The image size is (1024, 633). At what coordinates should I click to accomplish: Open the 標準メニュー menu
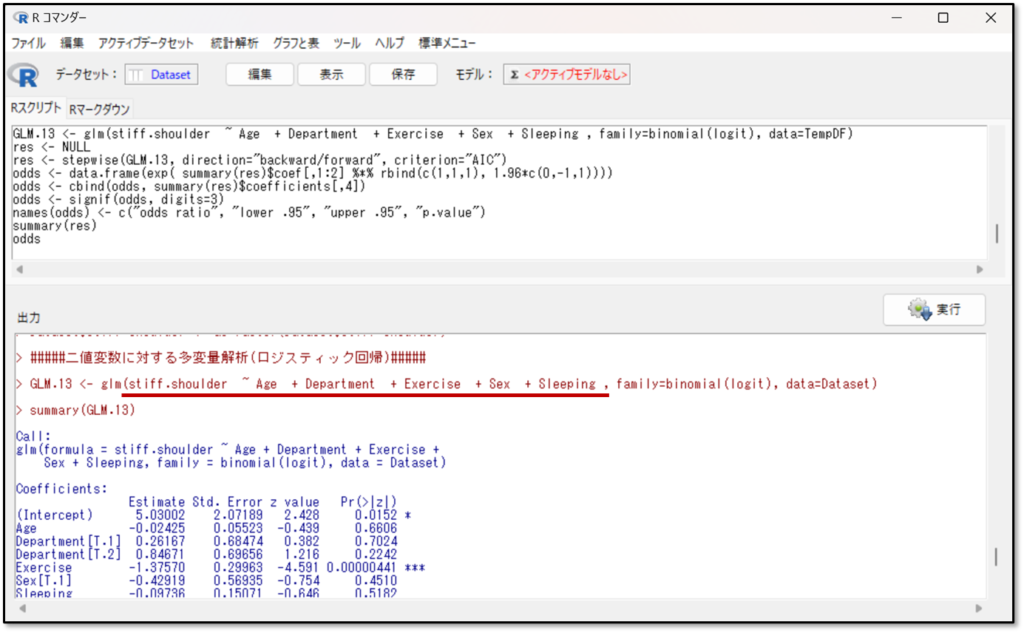[447, 43]
